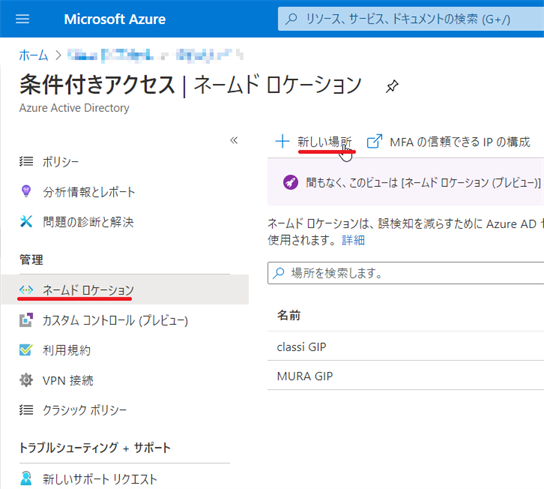The height and width of the screenshot is (489, 544).
Task: Open the classi GIP location
Action: click(x=301, y=347)
